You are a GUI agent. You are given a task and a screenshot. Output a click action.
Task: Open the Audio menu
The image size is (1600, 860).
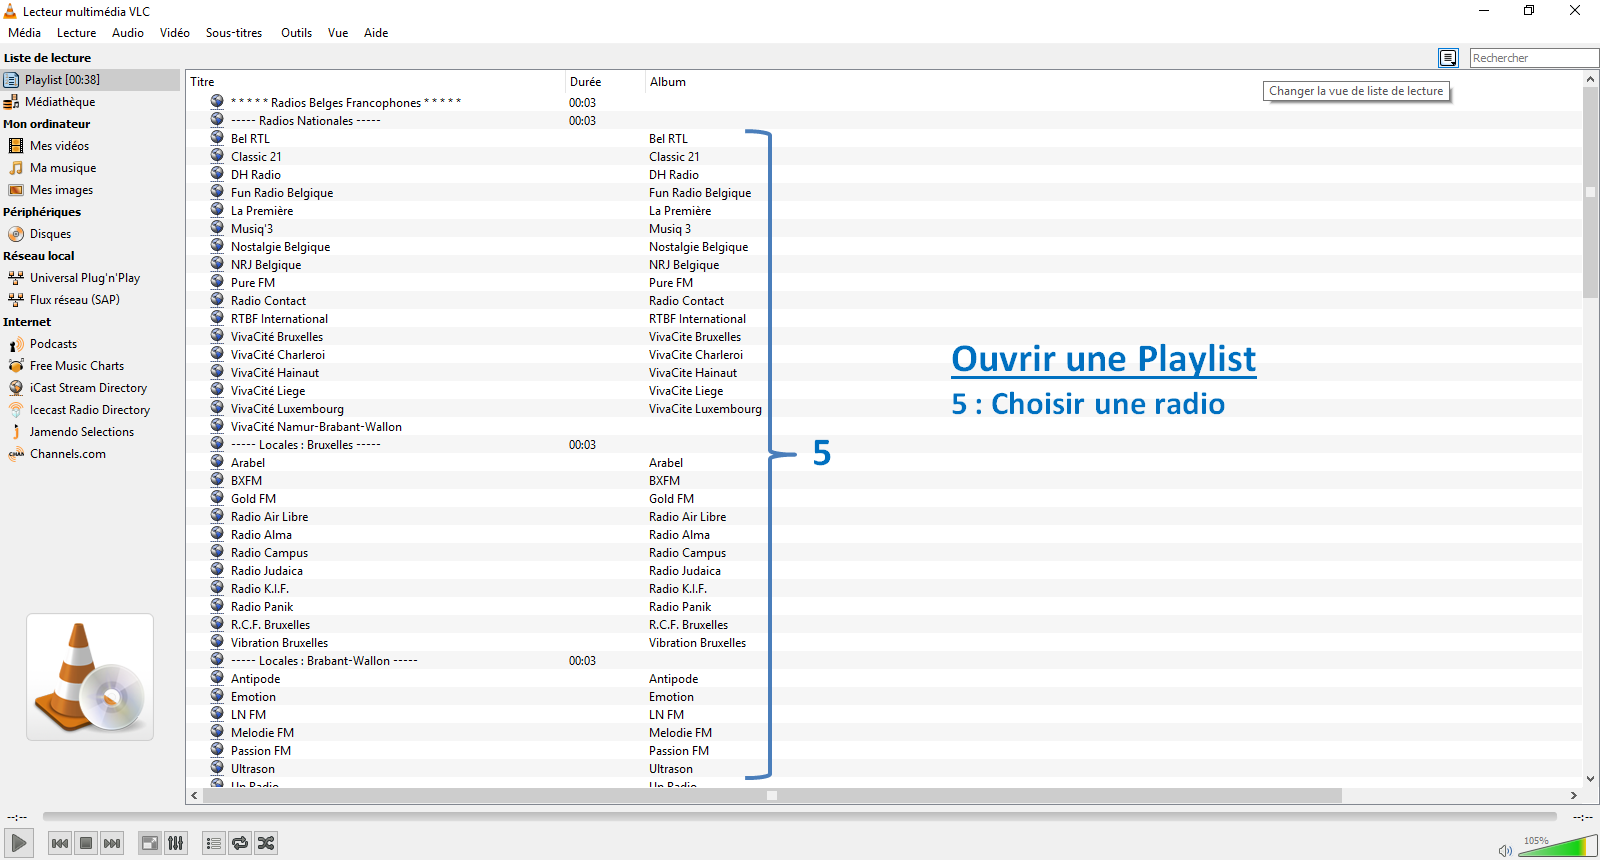[x=128, y=33]
